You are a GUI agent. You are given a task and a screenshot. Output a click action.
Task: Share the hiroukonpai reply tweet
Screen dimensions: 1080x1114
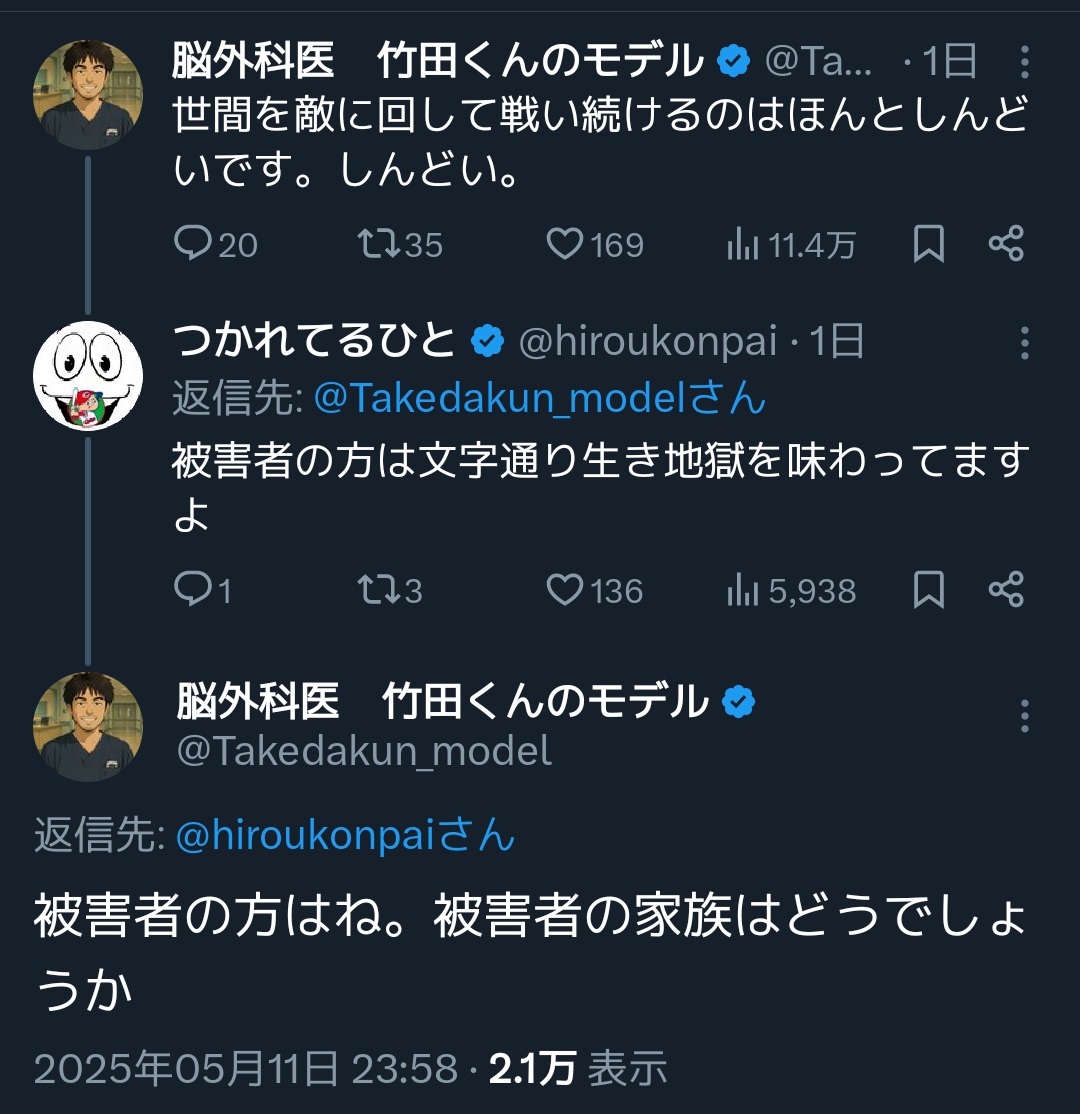coord(1005,590)
